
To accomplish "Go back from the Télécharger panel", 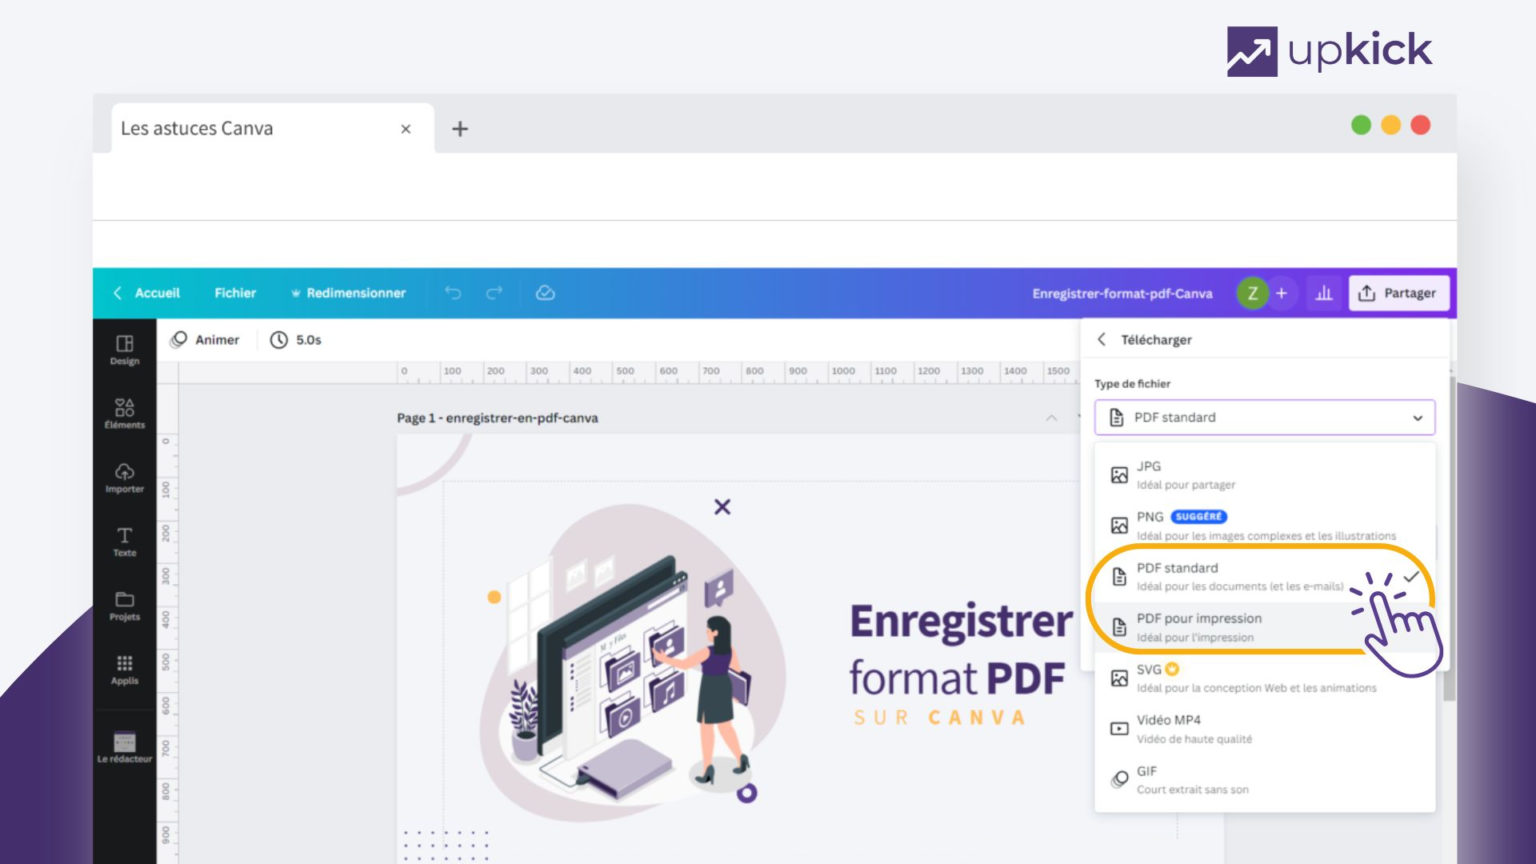I will (x=1101, y=339).
